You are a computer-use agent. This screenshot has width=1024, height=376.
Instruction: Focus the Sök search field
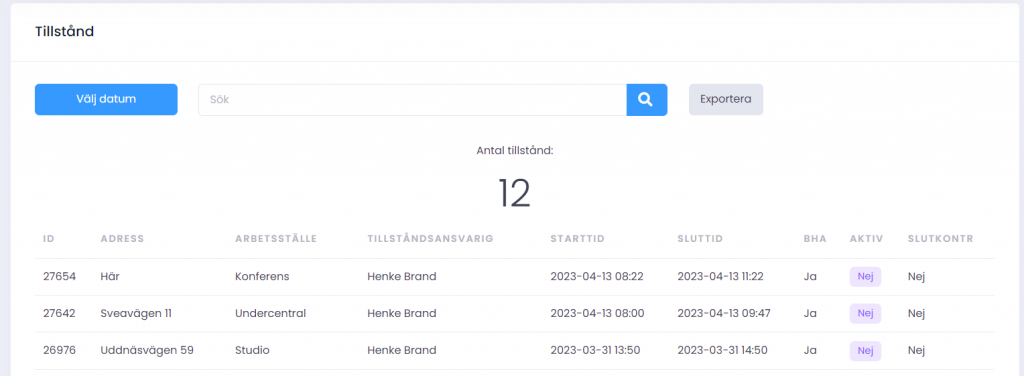(412, 100)
